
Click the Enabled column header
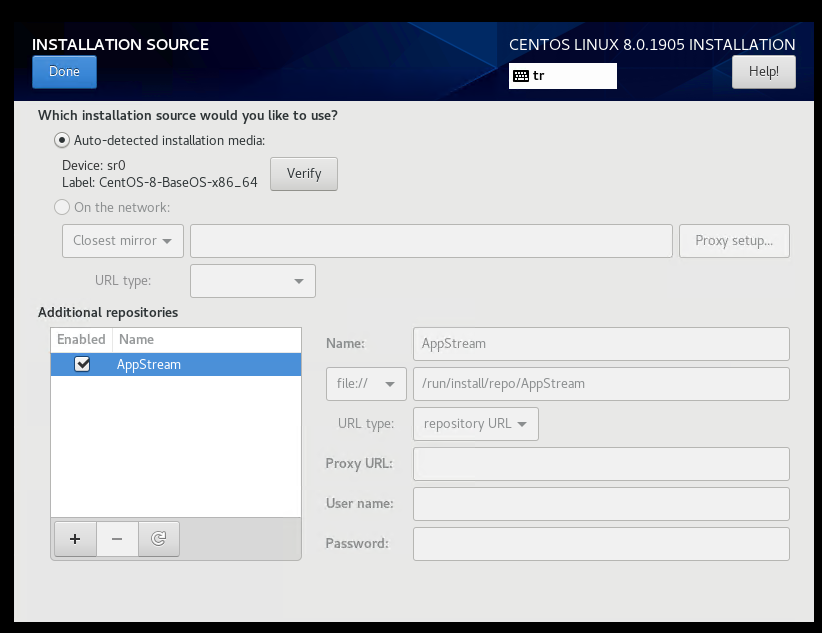click(x=81, y=340)
